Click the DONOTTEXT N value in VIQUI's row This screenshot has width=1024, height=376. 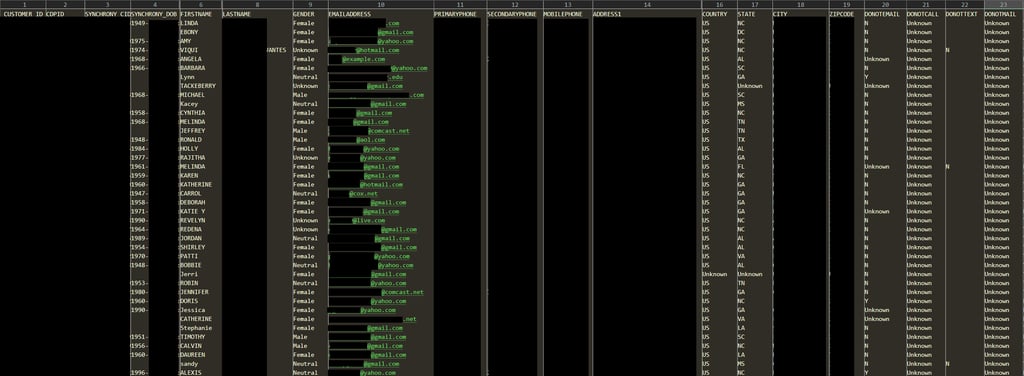(947, 50)
